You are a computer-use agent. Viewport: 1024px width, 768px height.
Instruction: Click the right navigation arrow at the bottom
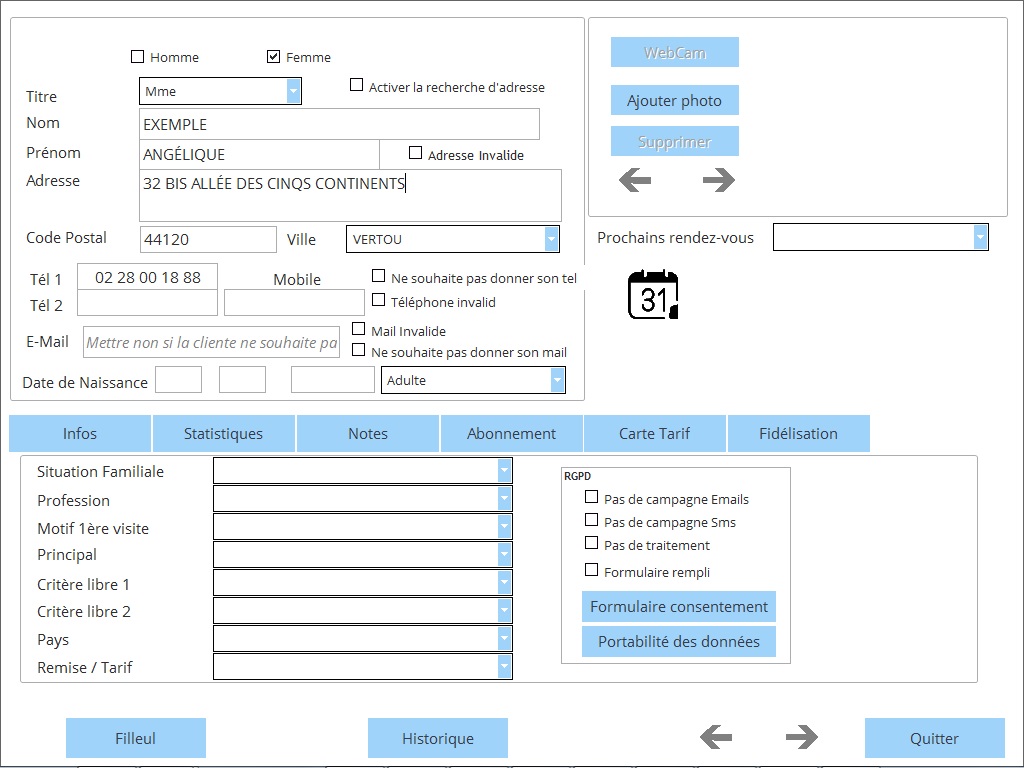(x=801, y=736)
